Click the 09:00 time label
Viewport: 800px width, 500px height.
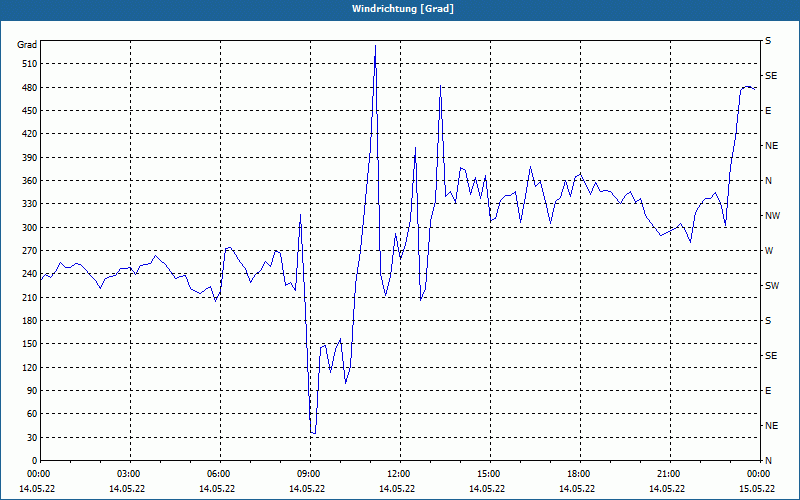(x=310, y=473)
